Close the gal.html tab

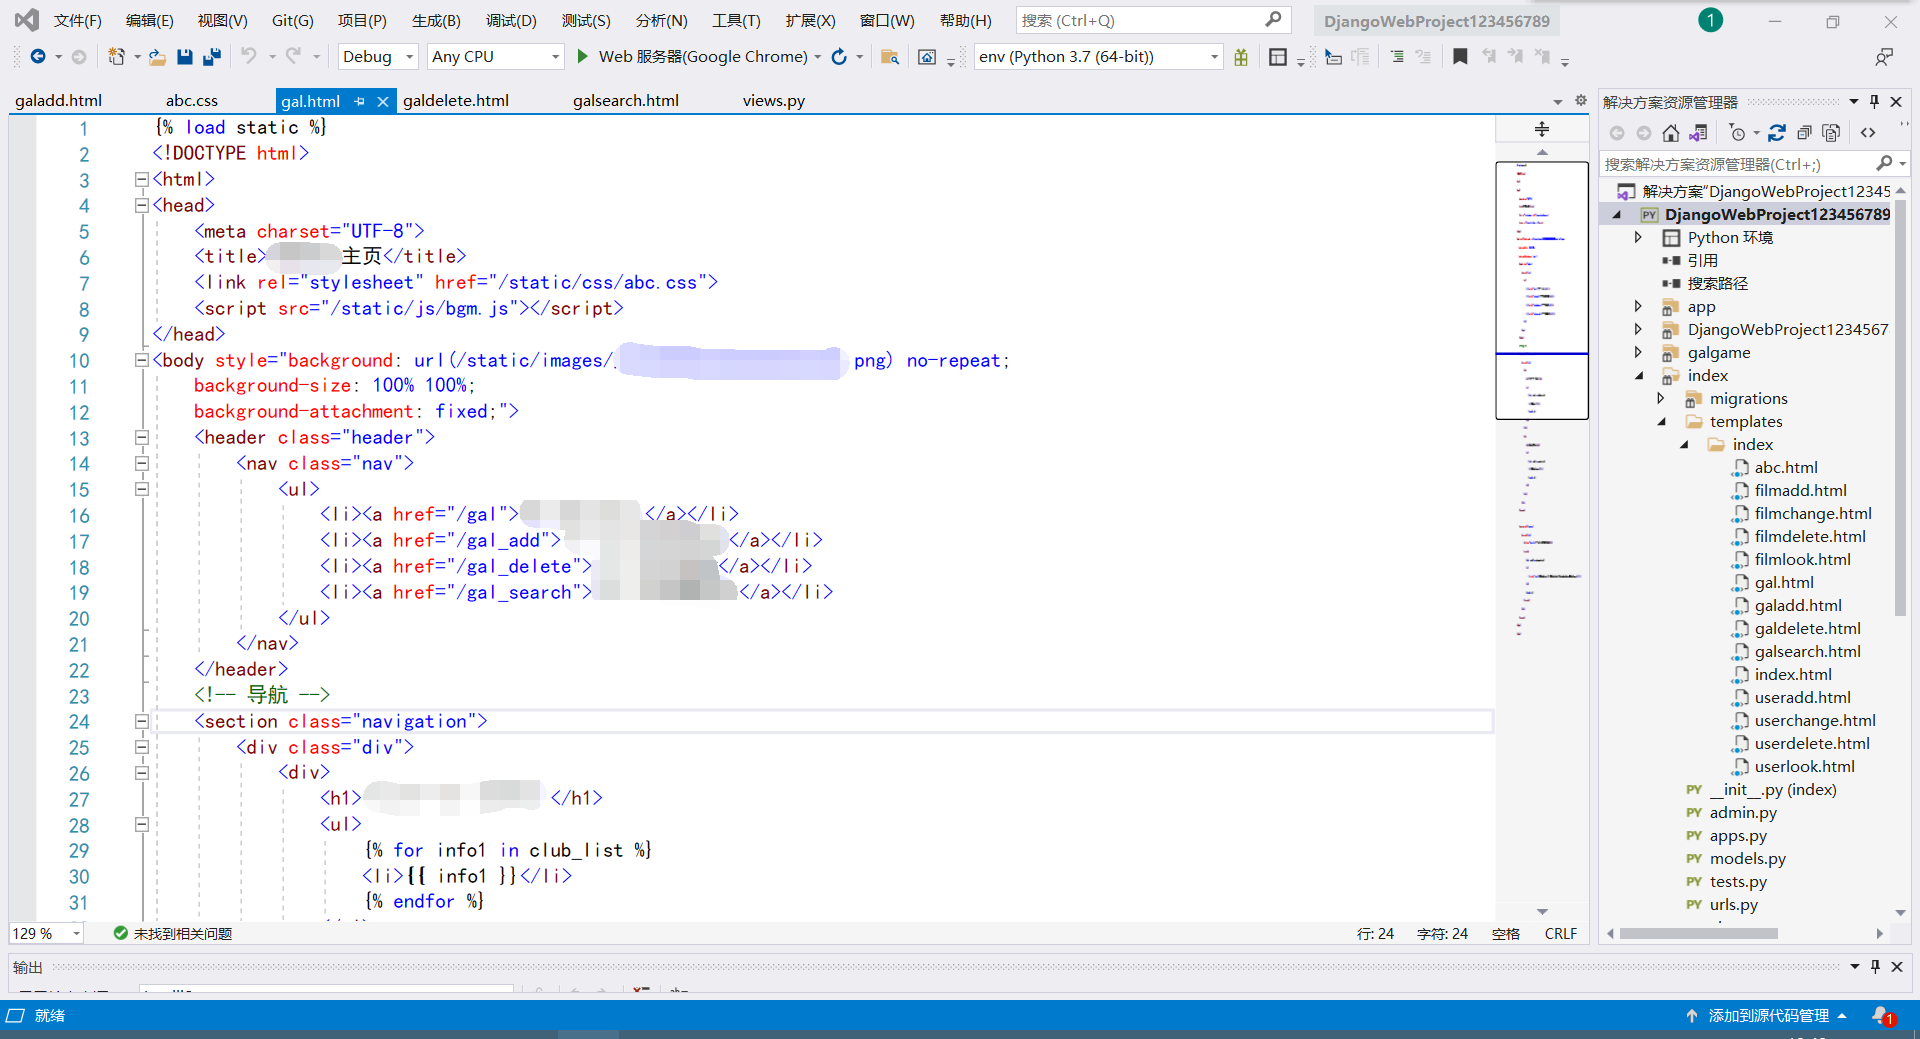(x=382, y=101)
